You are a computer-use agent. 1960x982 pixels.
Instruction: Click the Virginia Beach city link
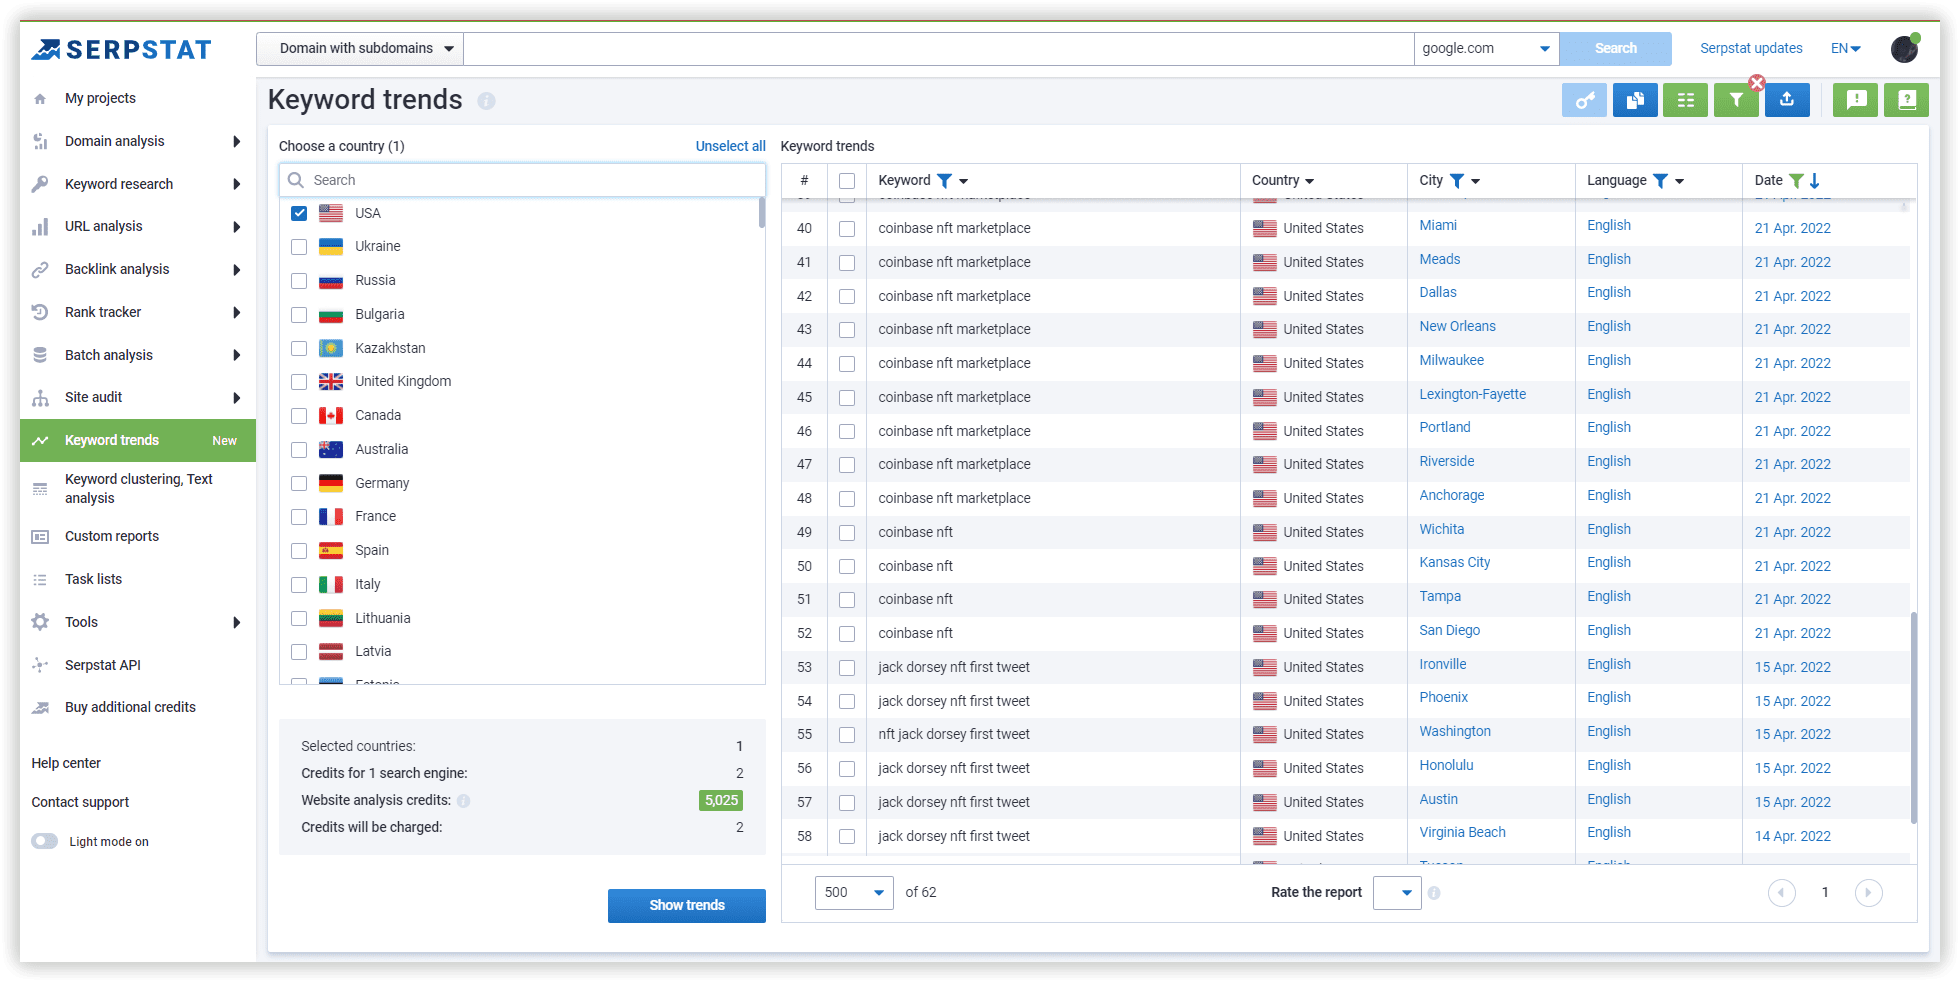1462,833
